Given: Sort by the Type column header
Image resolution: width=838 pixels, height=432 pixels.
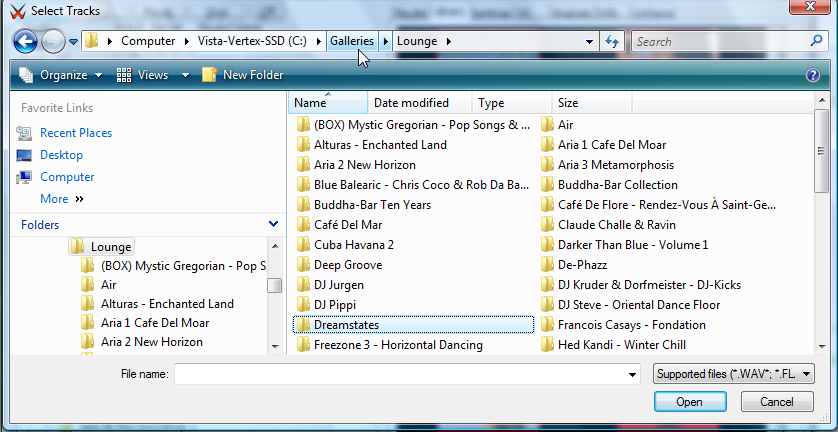Looking at the screenshot, I should click(x=512, y=103).
